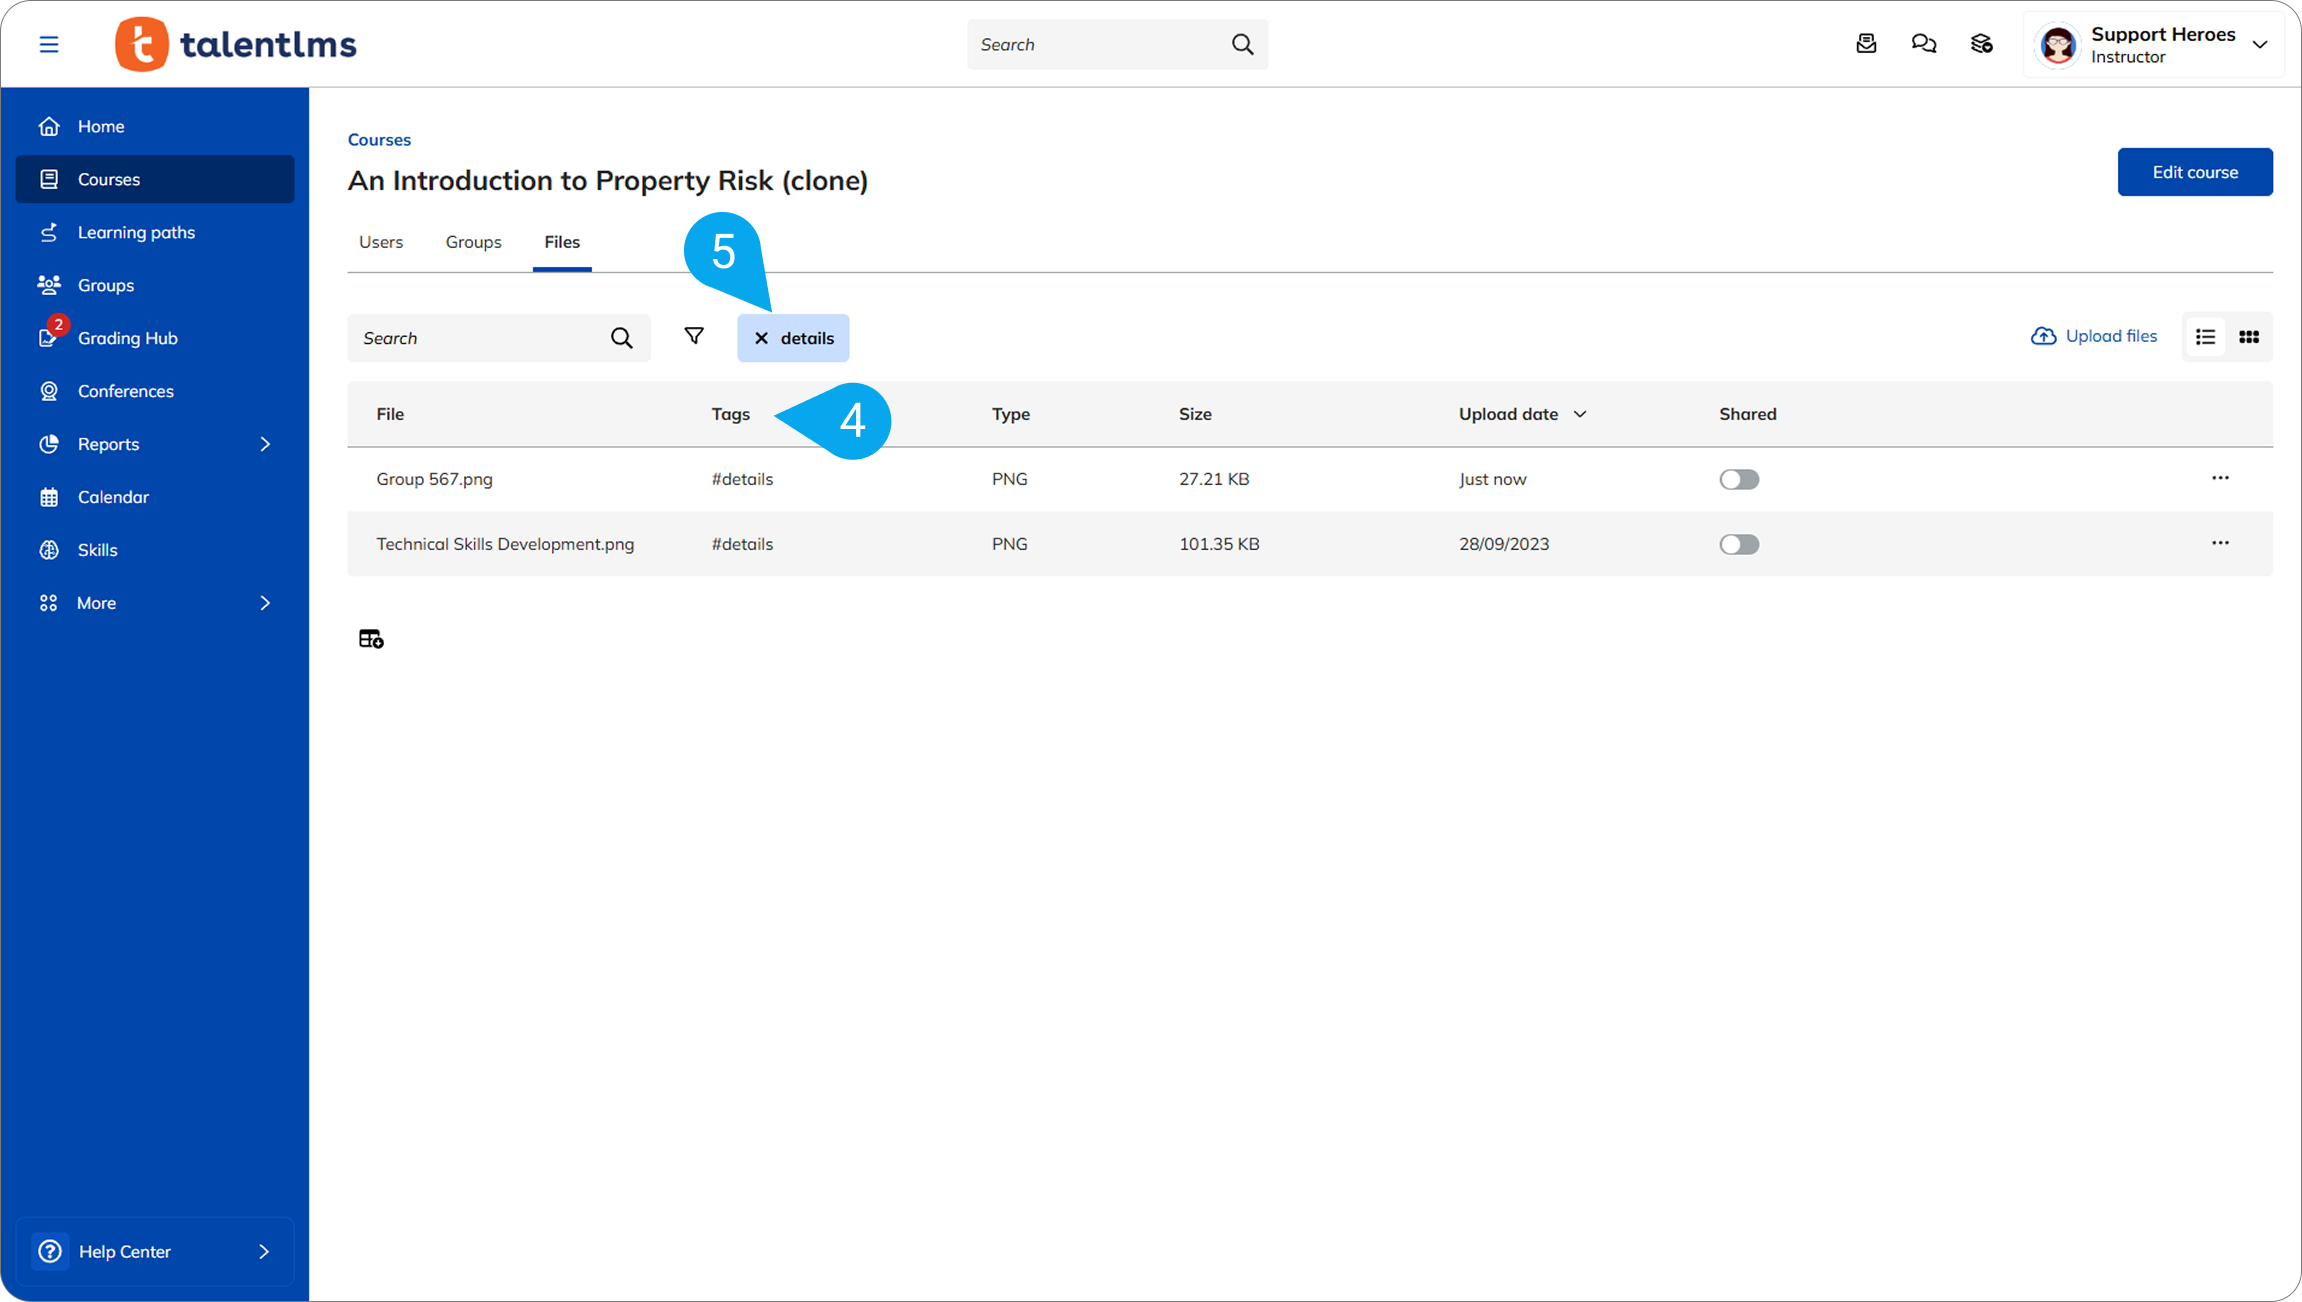Click the hamburger menu icon

[x=49, y=44]
